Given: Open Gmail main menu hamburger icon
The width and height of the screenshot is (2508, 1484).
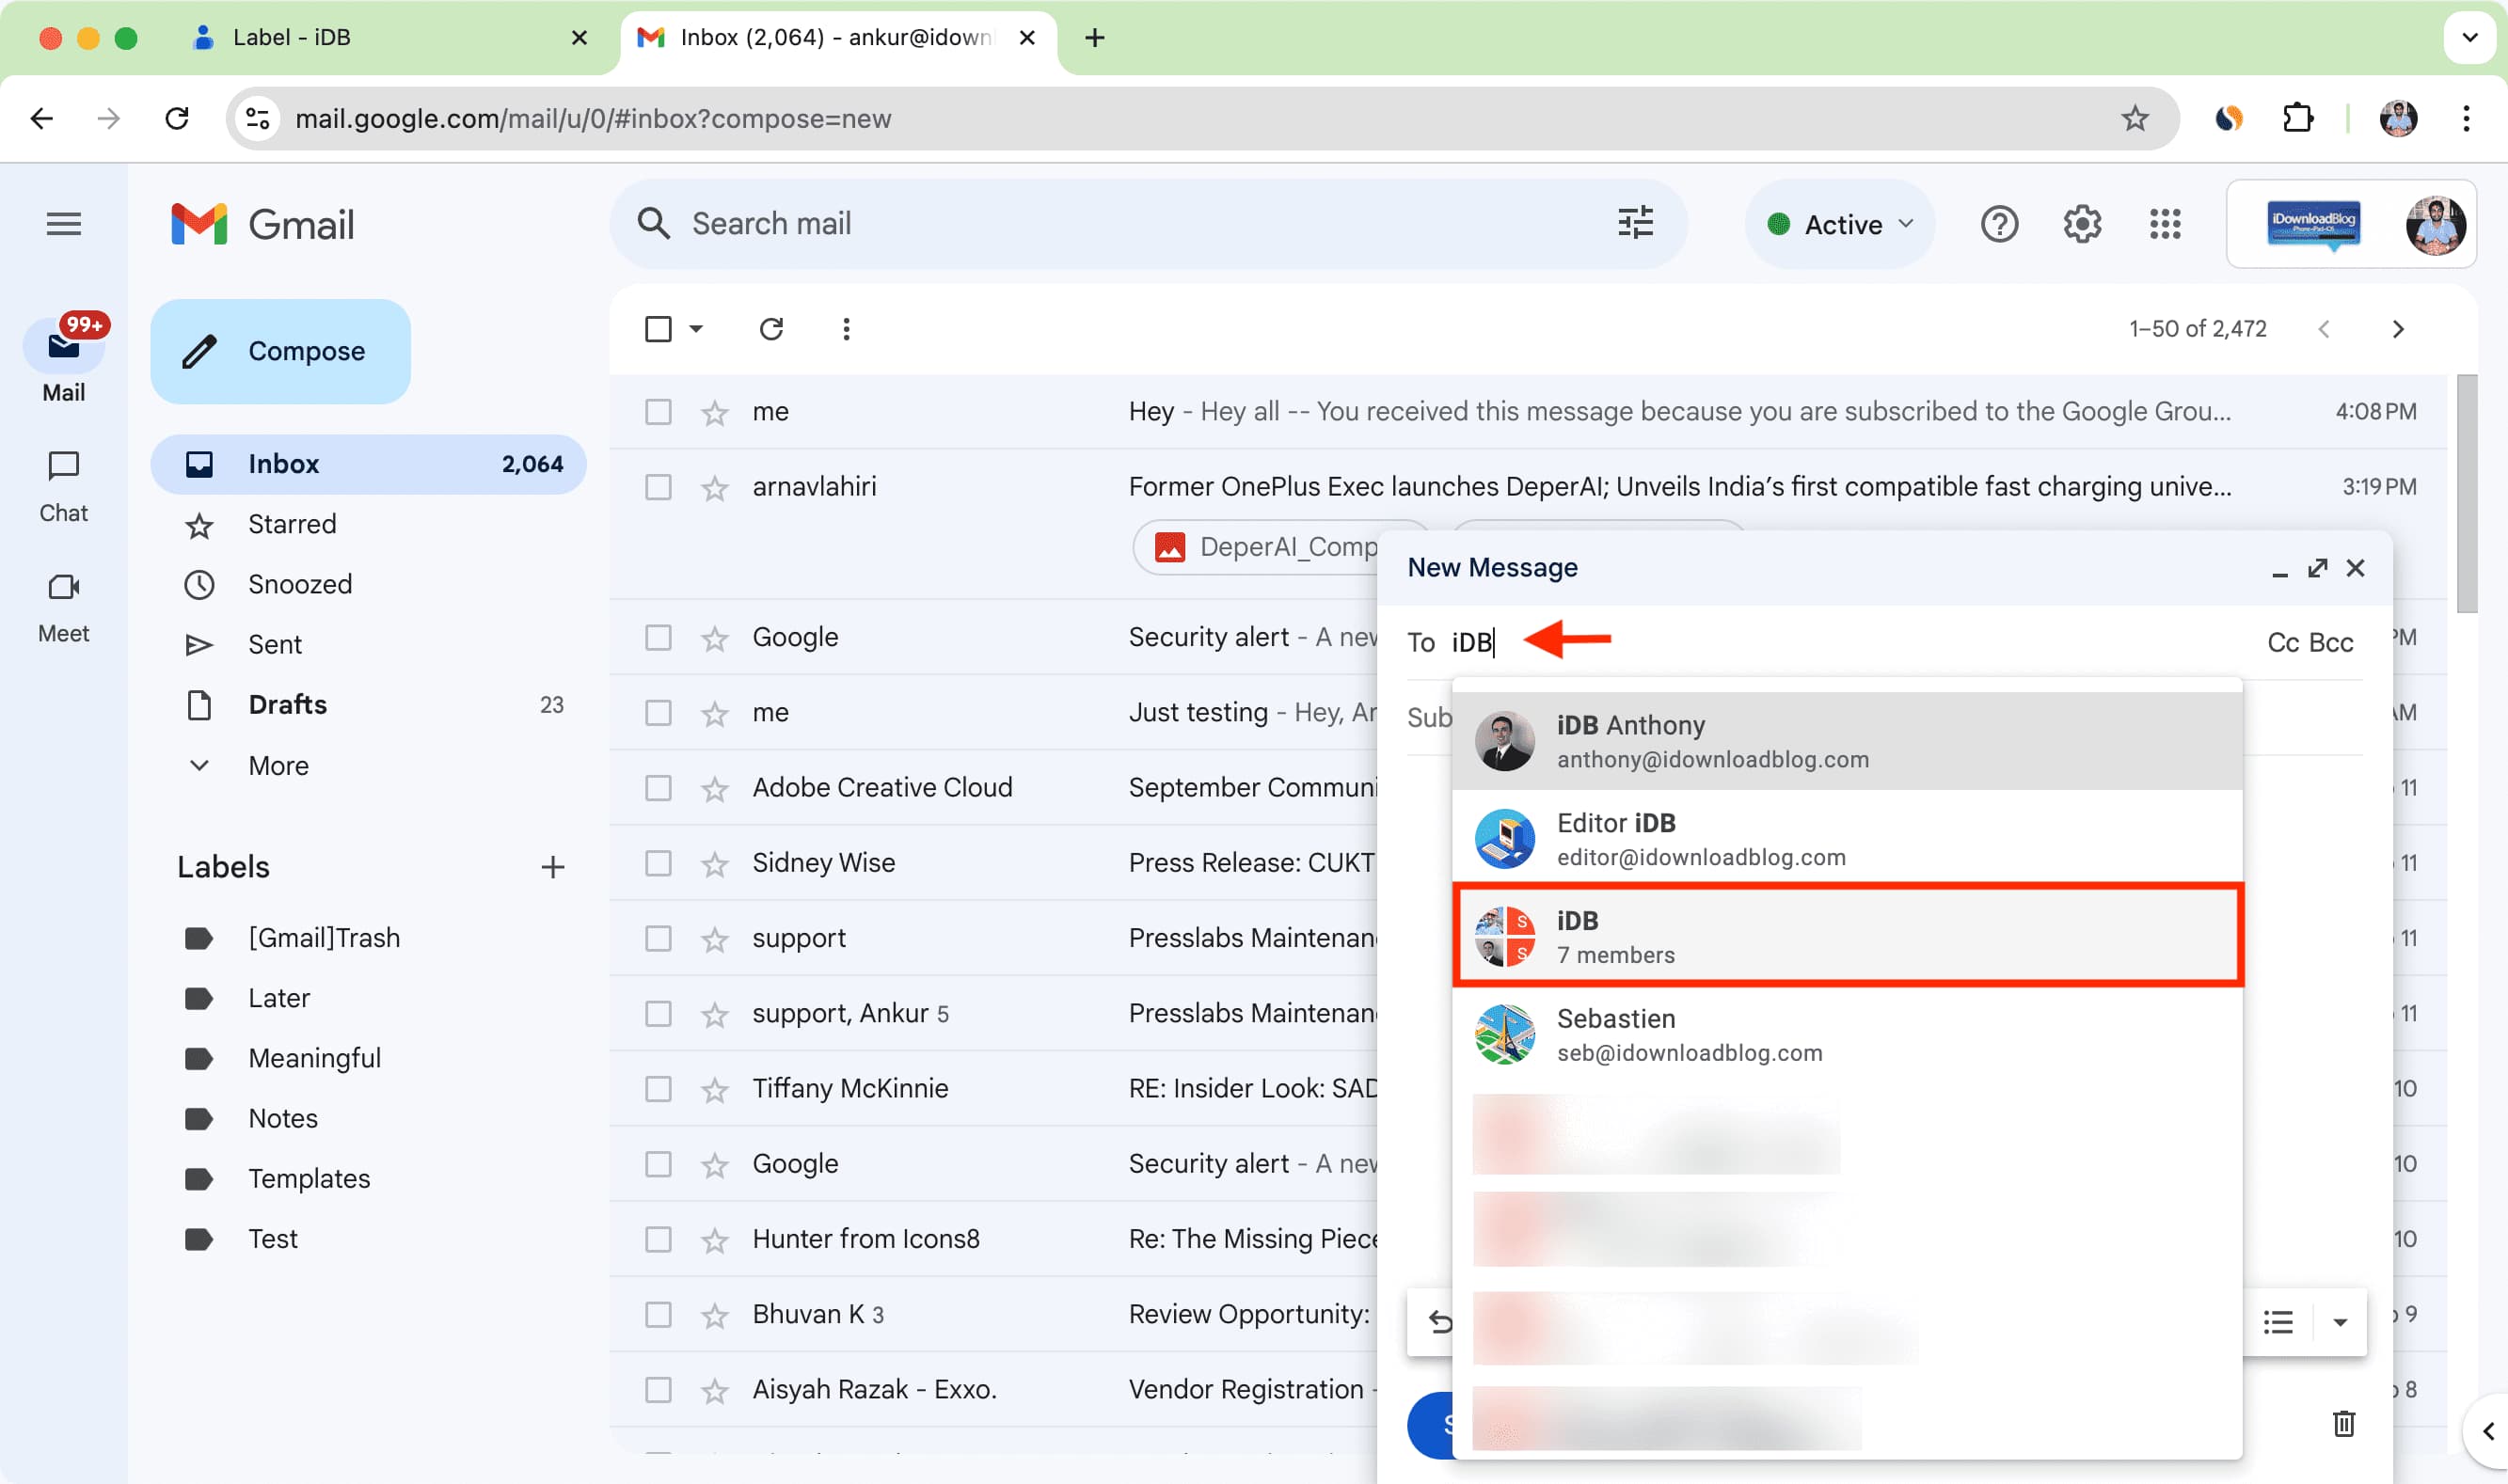Looking at the screenshot, I should click(x=64, y=224).
